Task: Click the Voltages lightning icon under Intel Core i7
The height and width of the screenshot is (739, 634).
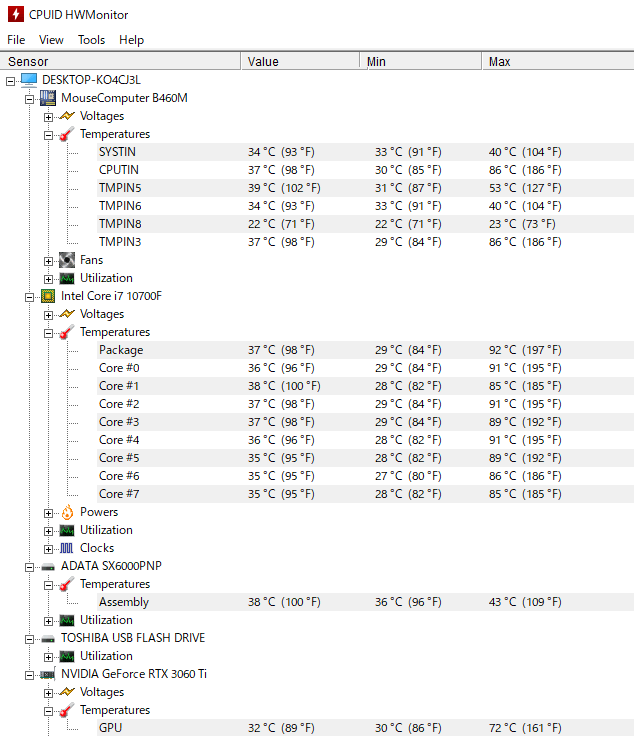Action: pyautogui.click(x=67, y=314)
